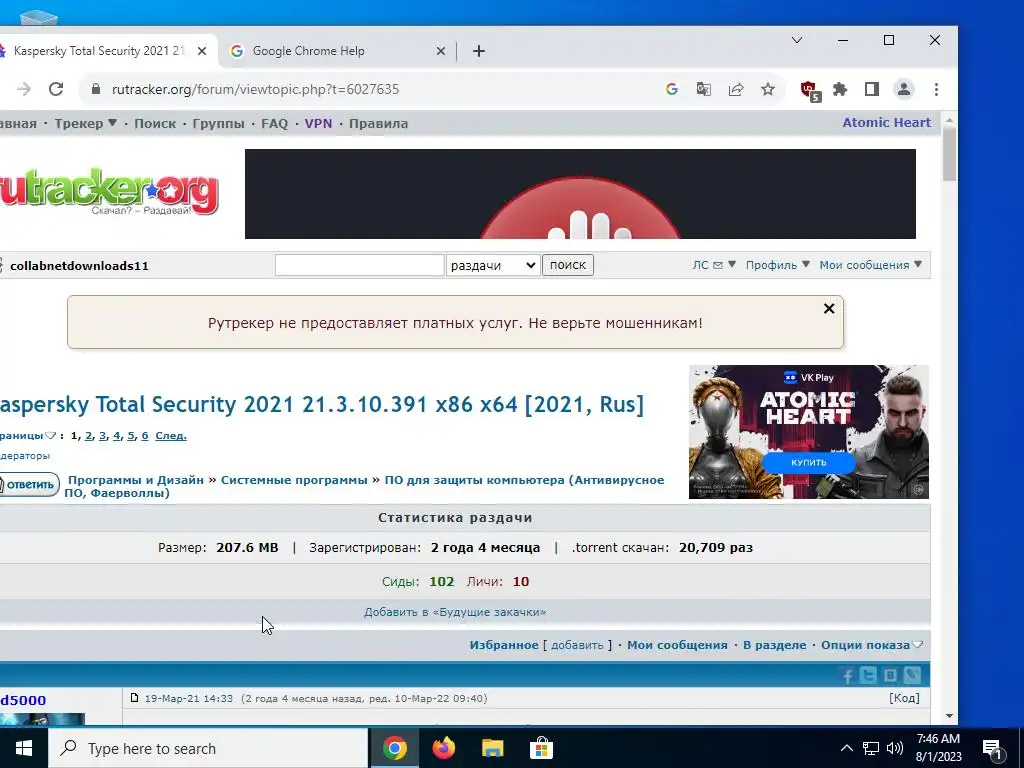The height and width of the screenshot is (768, 1024).
Task: Open the FAQ menu link
Action: [x=274, y=123]
